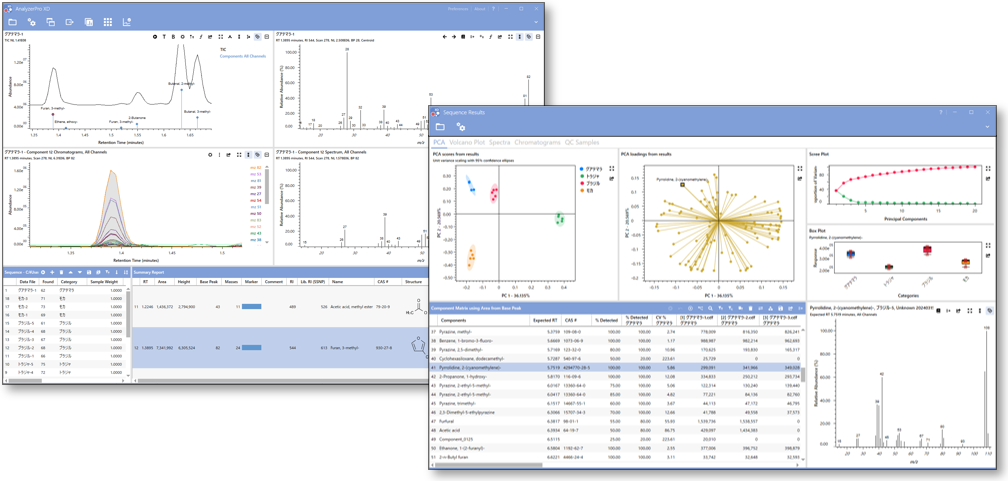Expand the AnalyzerPro ribbon with the chevron
1008x481 pixels.
click(x=536, y=21)
